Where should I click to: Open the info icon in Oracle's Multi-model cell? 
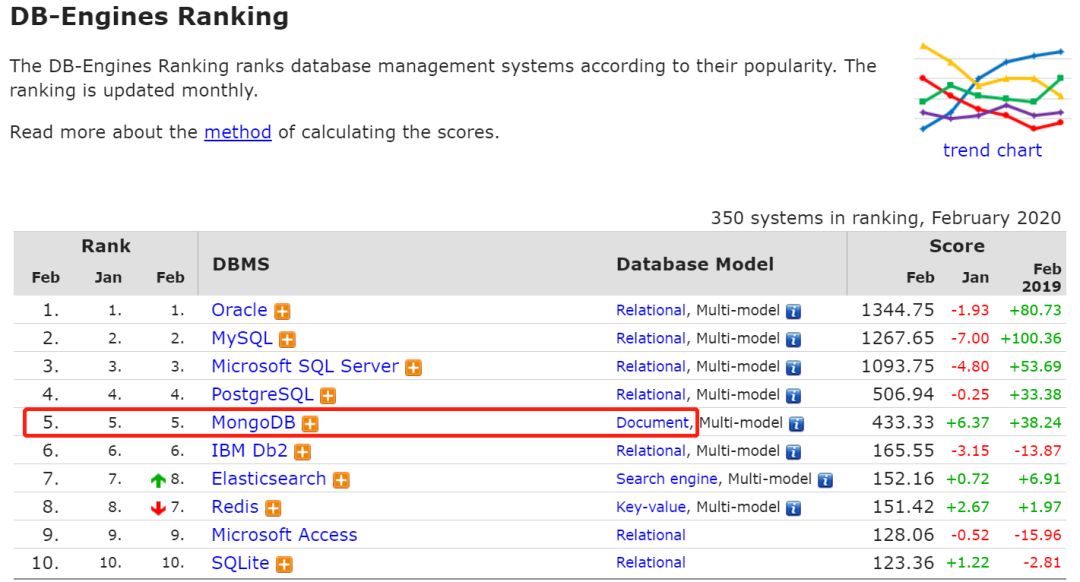794,311
